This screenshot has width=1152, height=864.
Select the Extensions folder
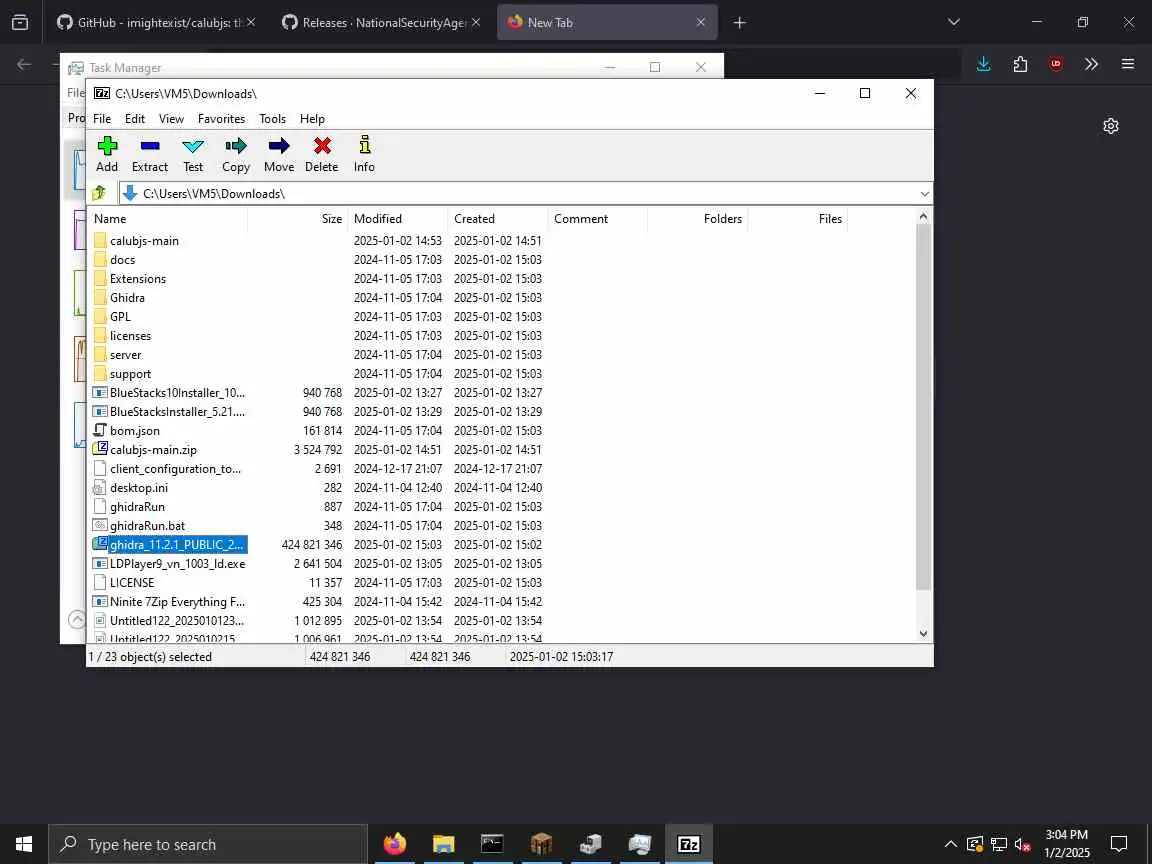coord(137,278)
